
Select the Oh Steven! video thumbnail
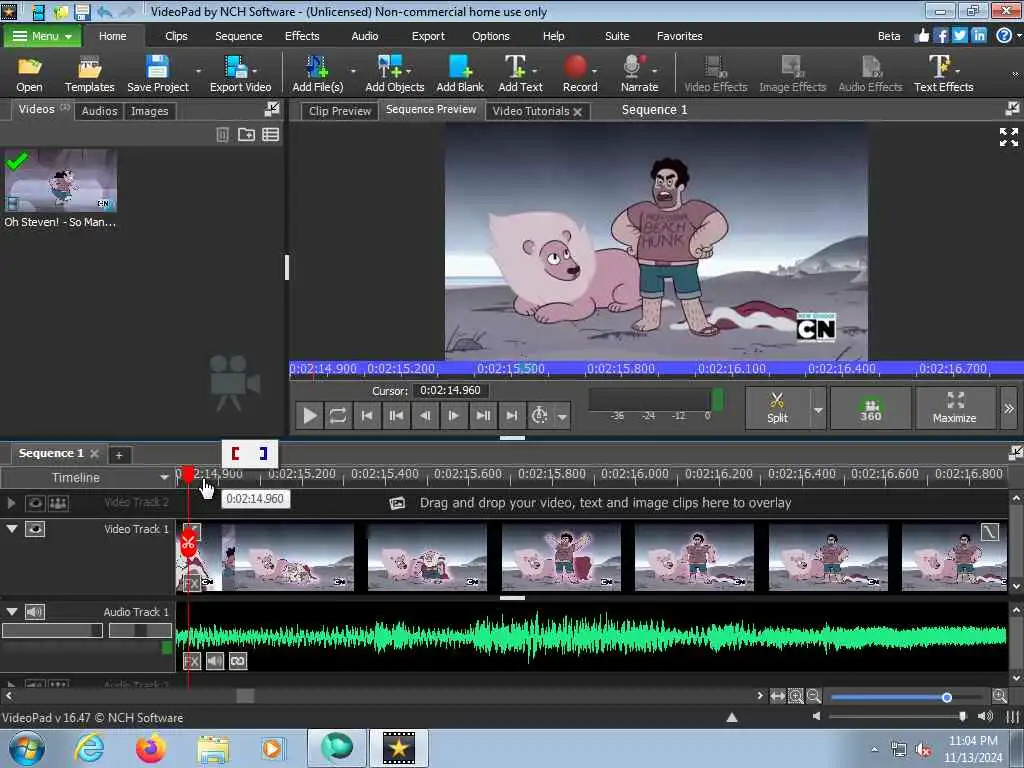[61, 180]
